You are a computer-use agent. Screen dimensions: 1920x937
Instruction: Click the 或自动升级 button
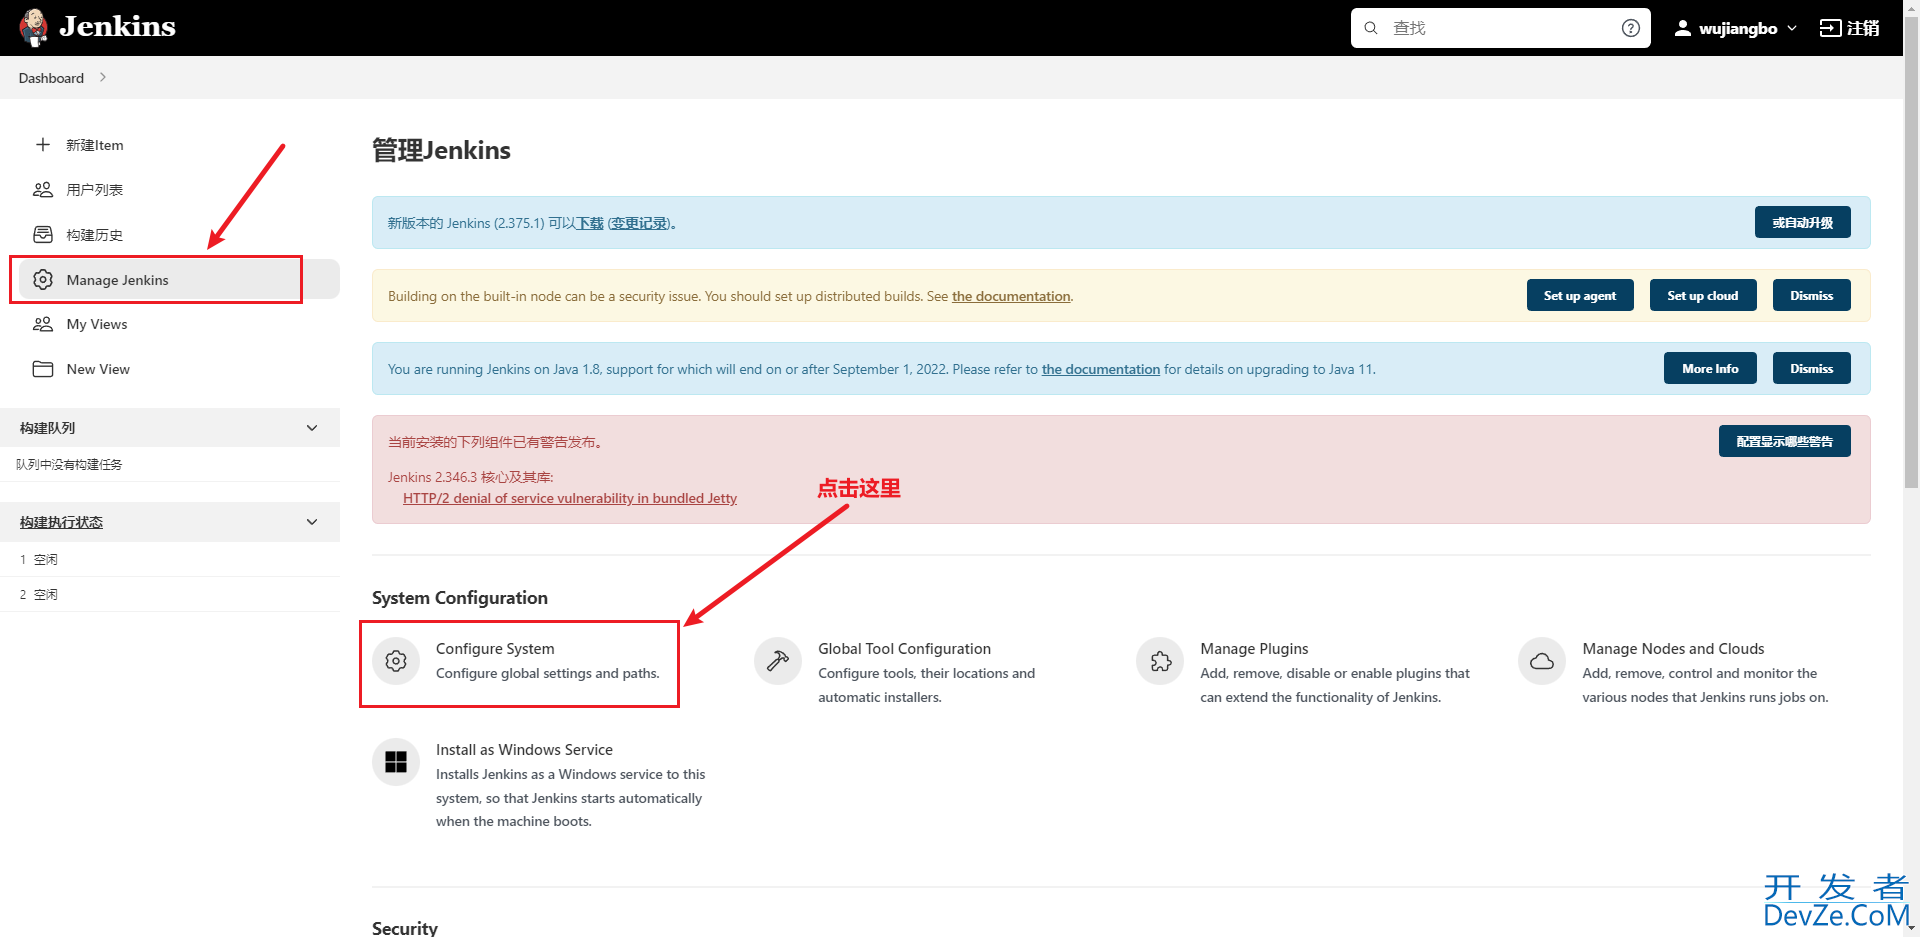coord(1802,222)
